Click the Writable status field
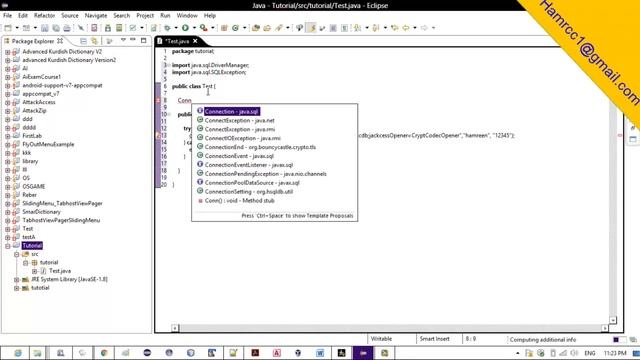The image size is (640, 360). (381, 339)
